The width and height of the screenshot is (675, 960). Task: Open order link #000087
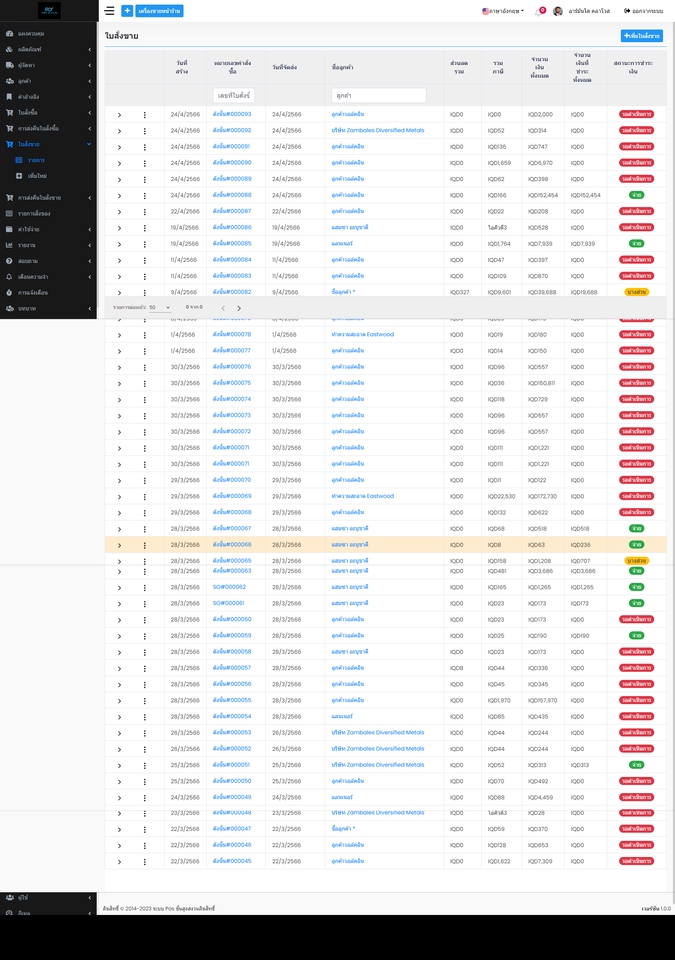coord(232,211)
